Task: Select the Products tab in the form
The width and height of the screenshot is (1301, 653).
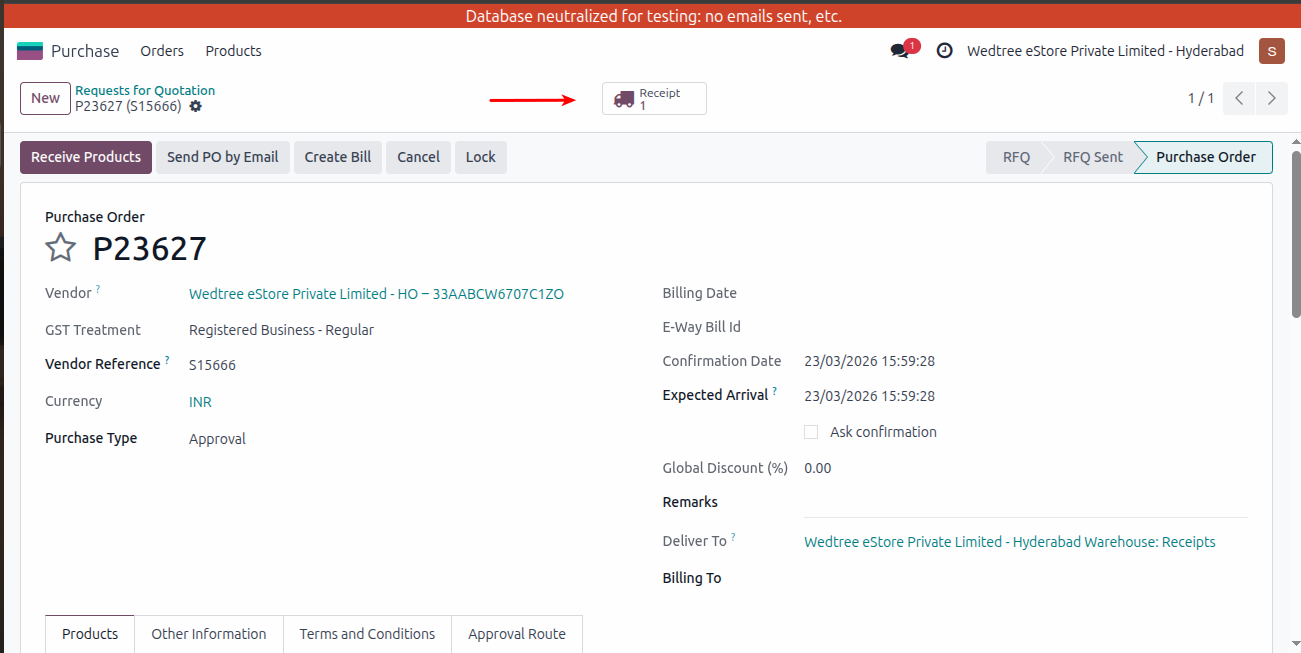Action: pyautogui.click(x=90, y=634)
